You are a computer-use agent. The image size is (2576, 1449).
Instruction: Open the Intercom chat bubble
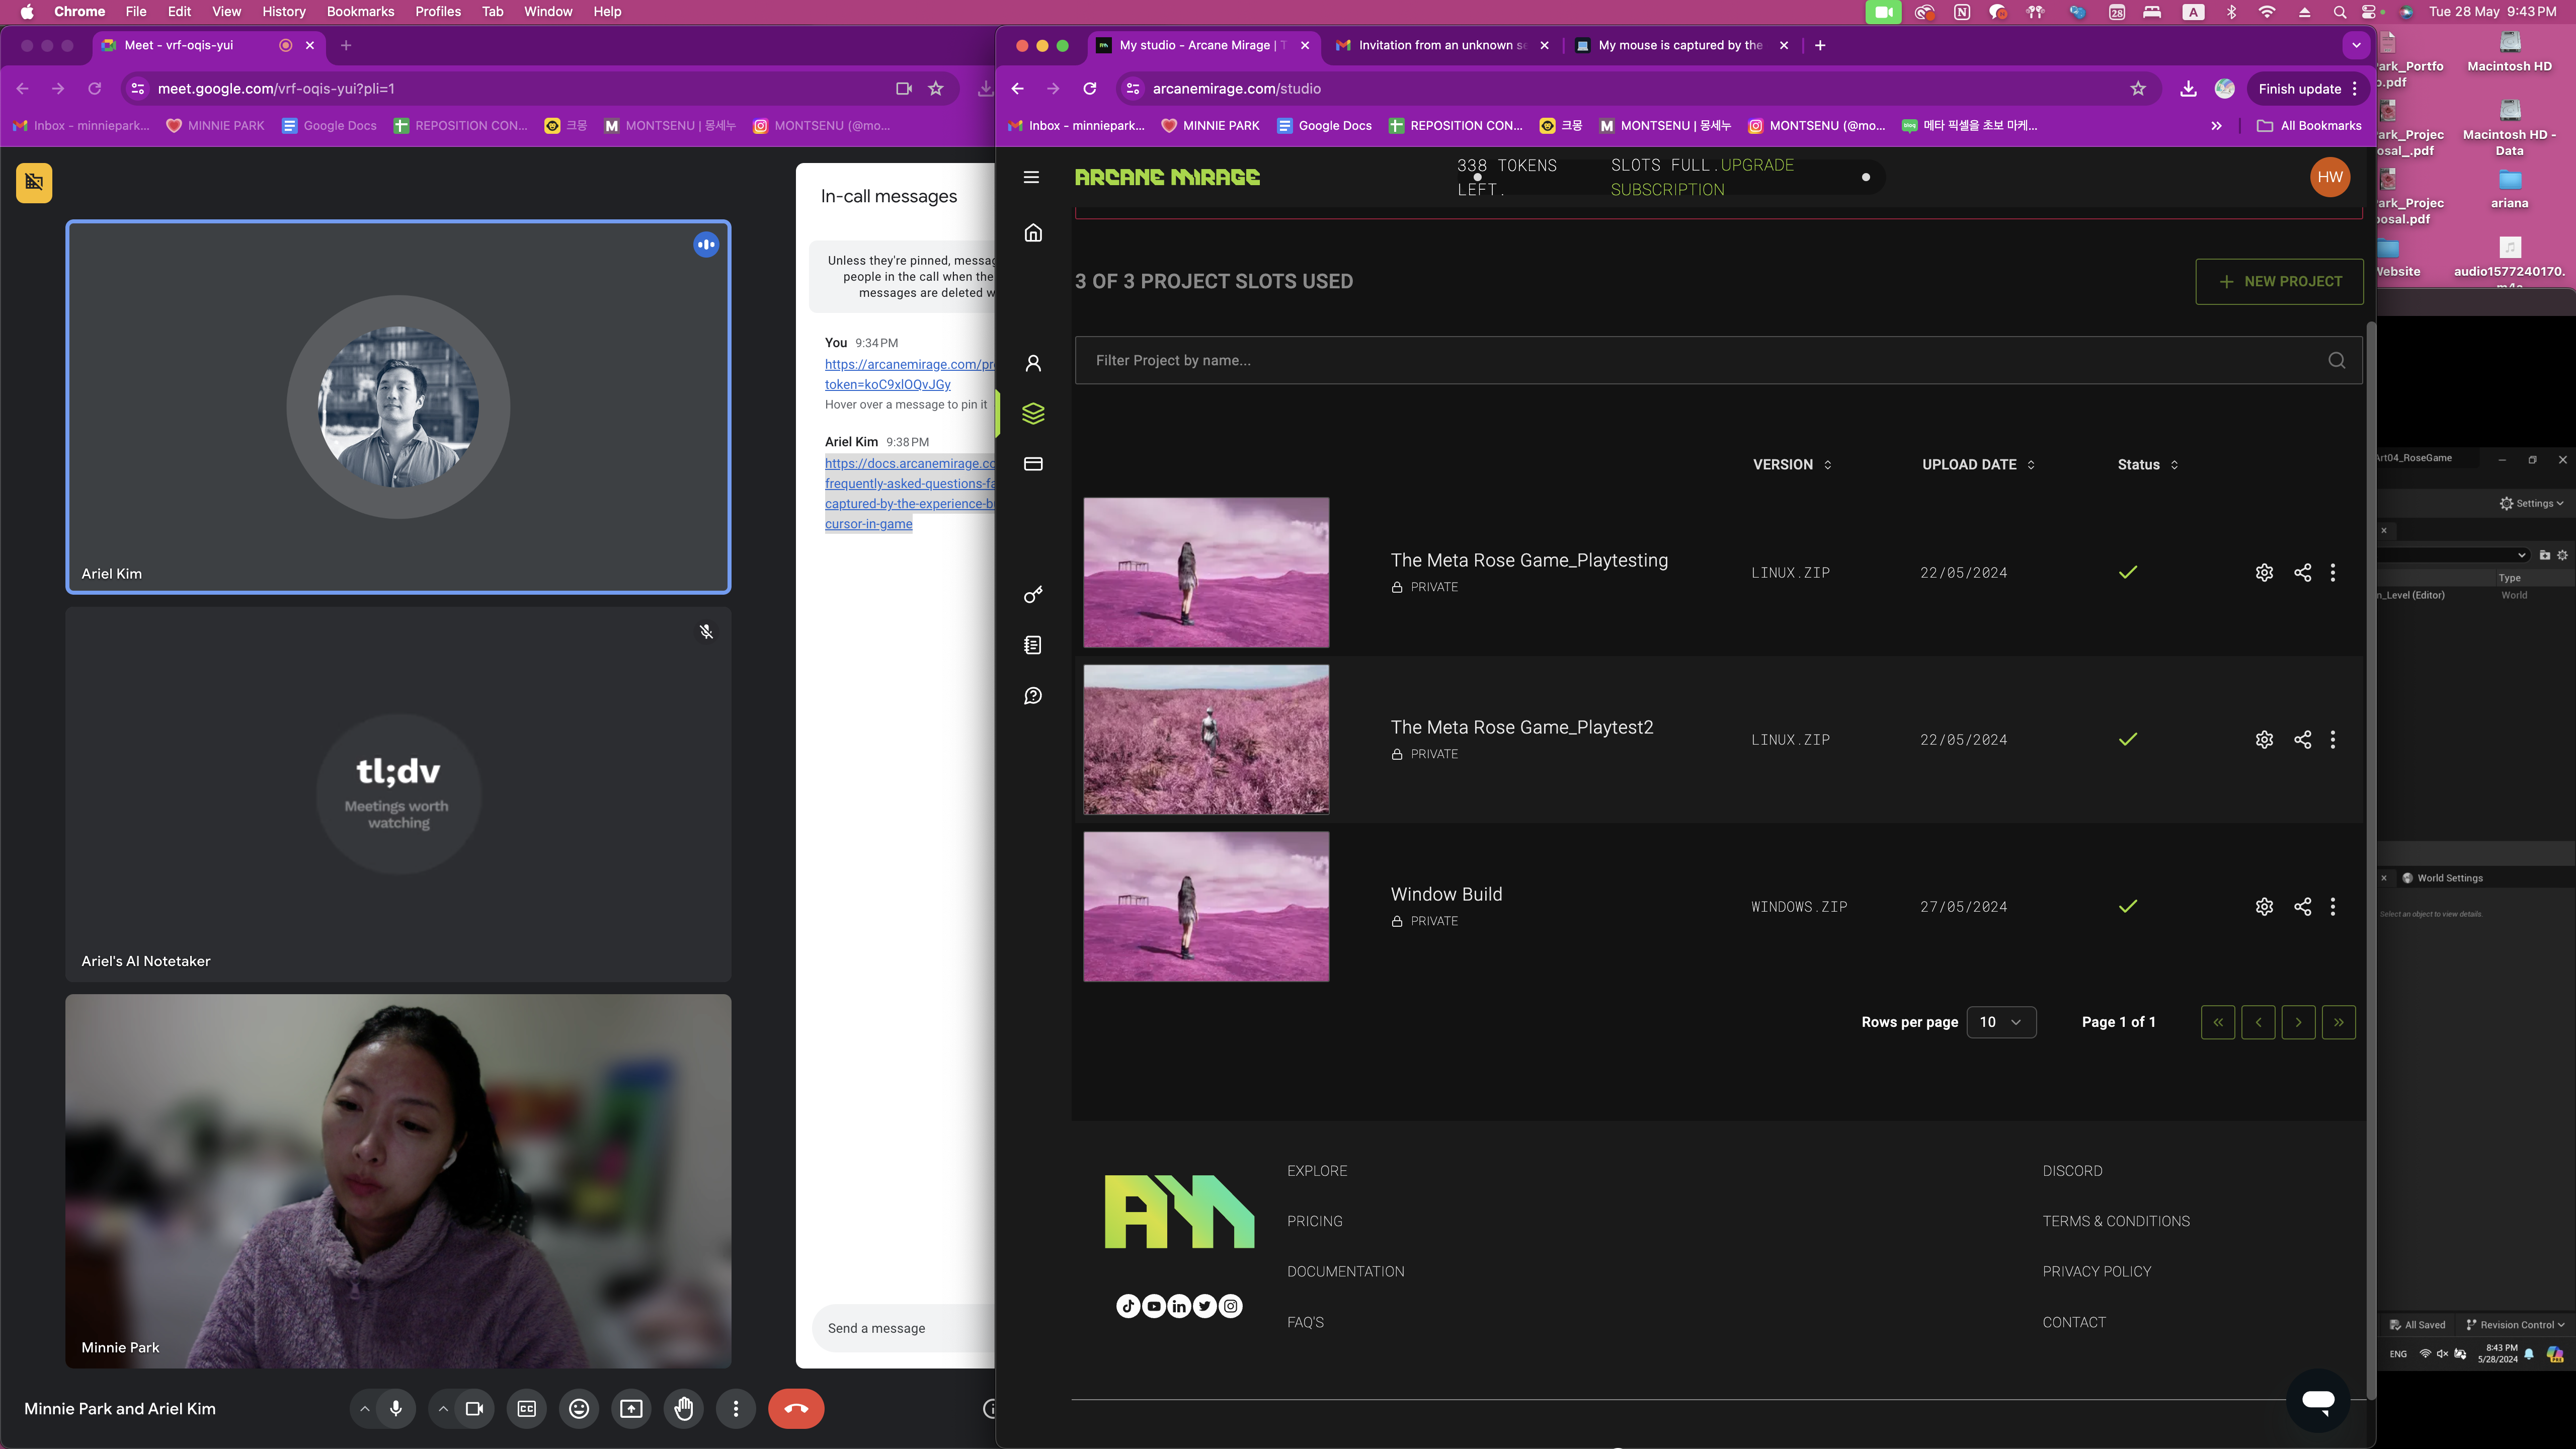pos(2318,1400)
